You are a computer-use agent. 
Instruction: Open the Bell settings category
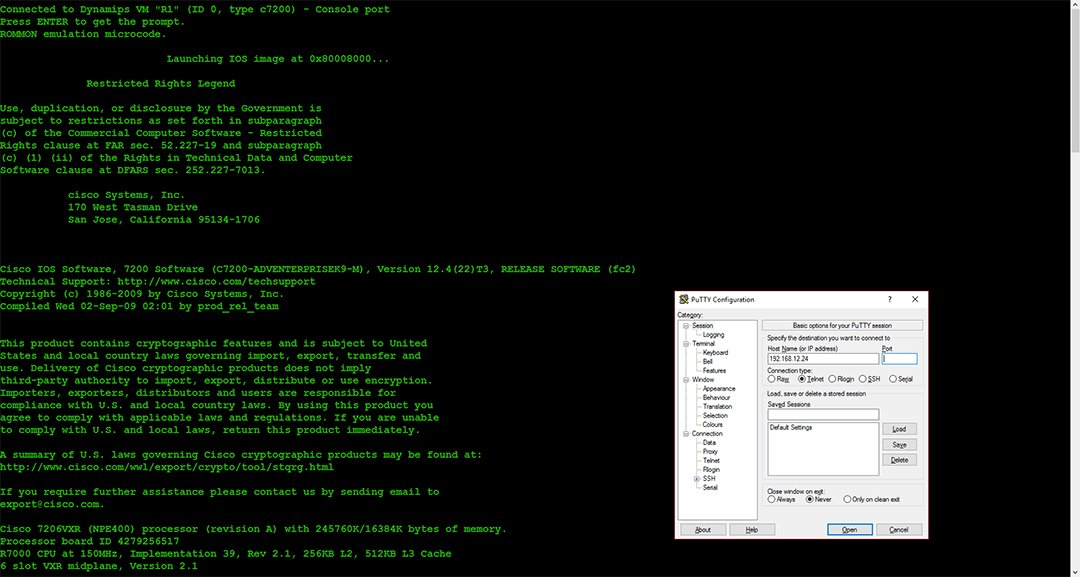[x=707, y=361]
